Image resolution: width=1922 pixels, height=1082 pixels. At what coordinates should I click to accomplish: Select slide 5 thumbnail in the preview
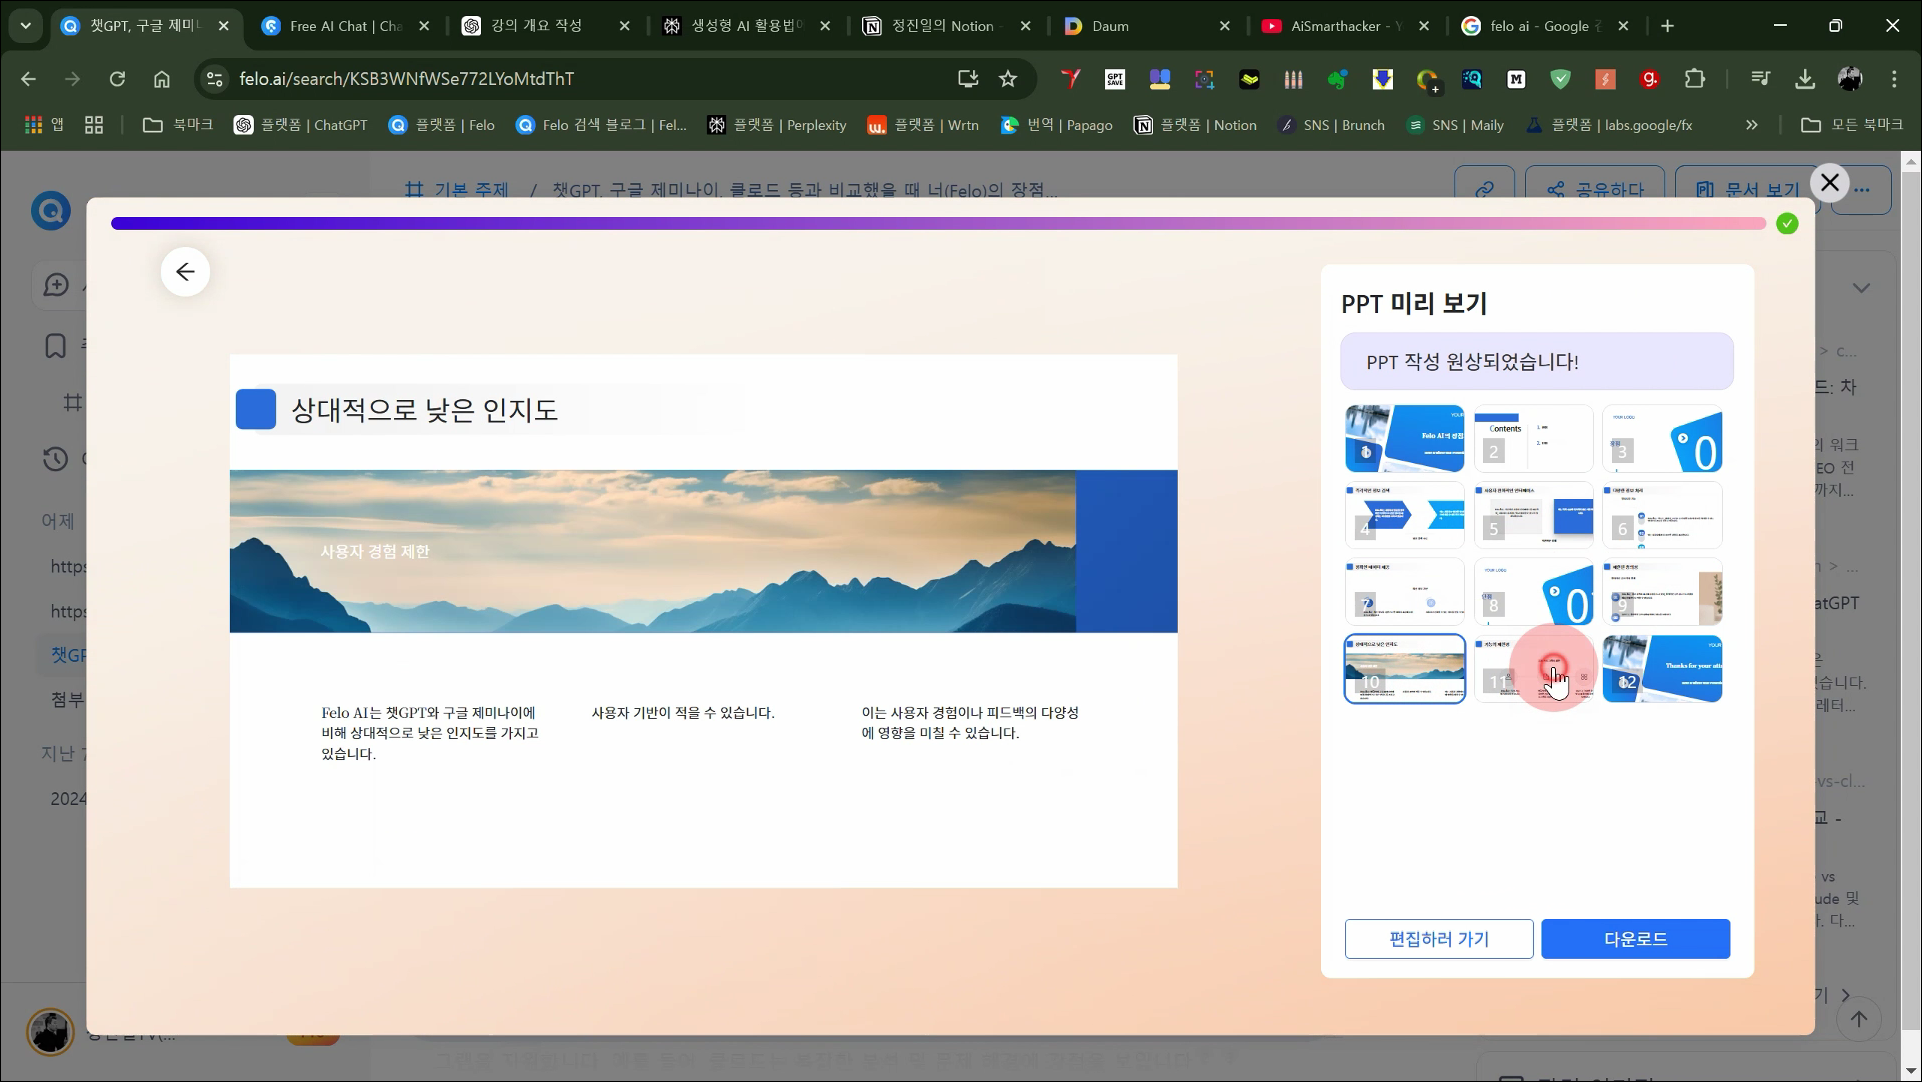point(1533,515)
